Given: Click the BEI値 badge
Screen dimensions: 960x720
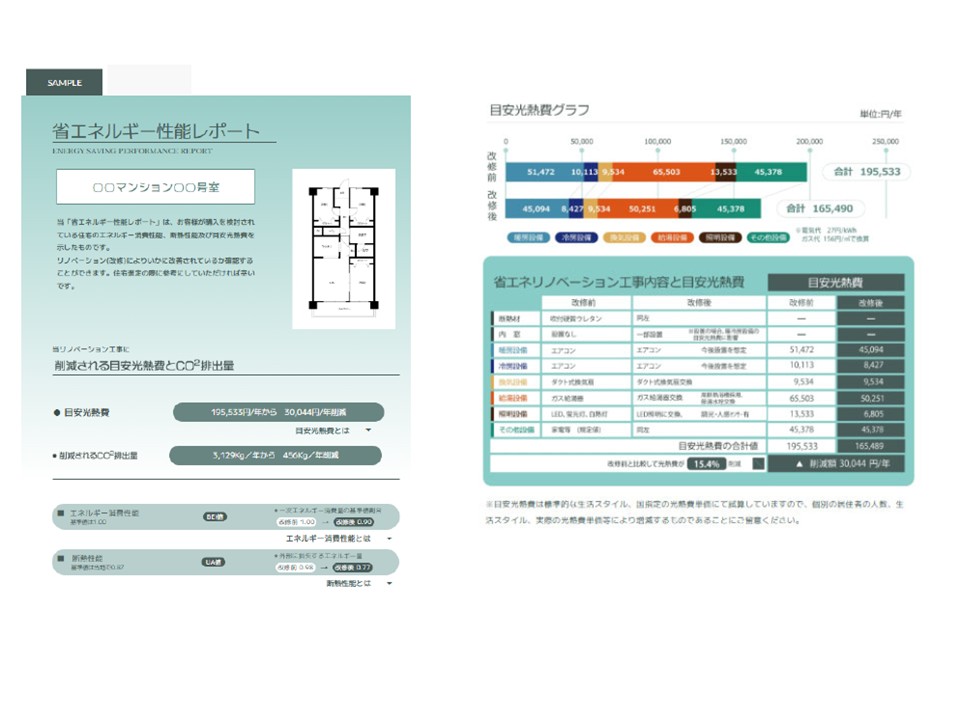Looking at the screenshot, I should (214, 517).
